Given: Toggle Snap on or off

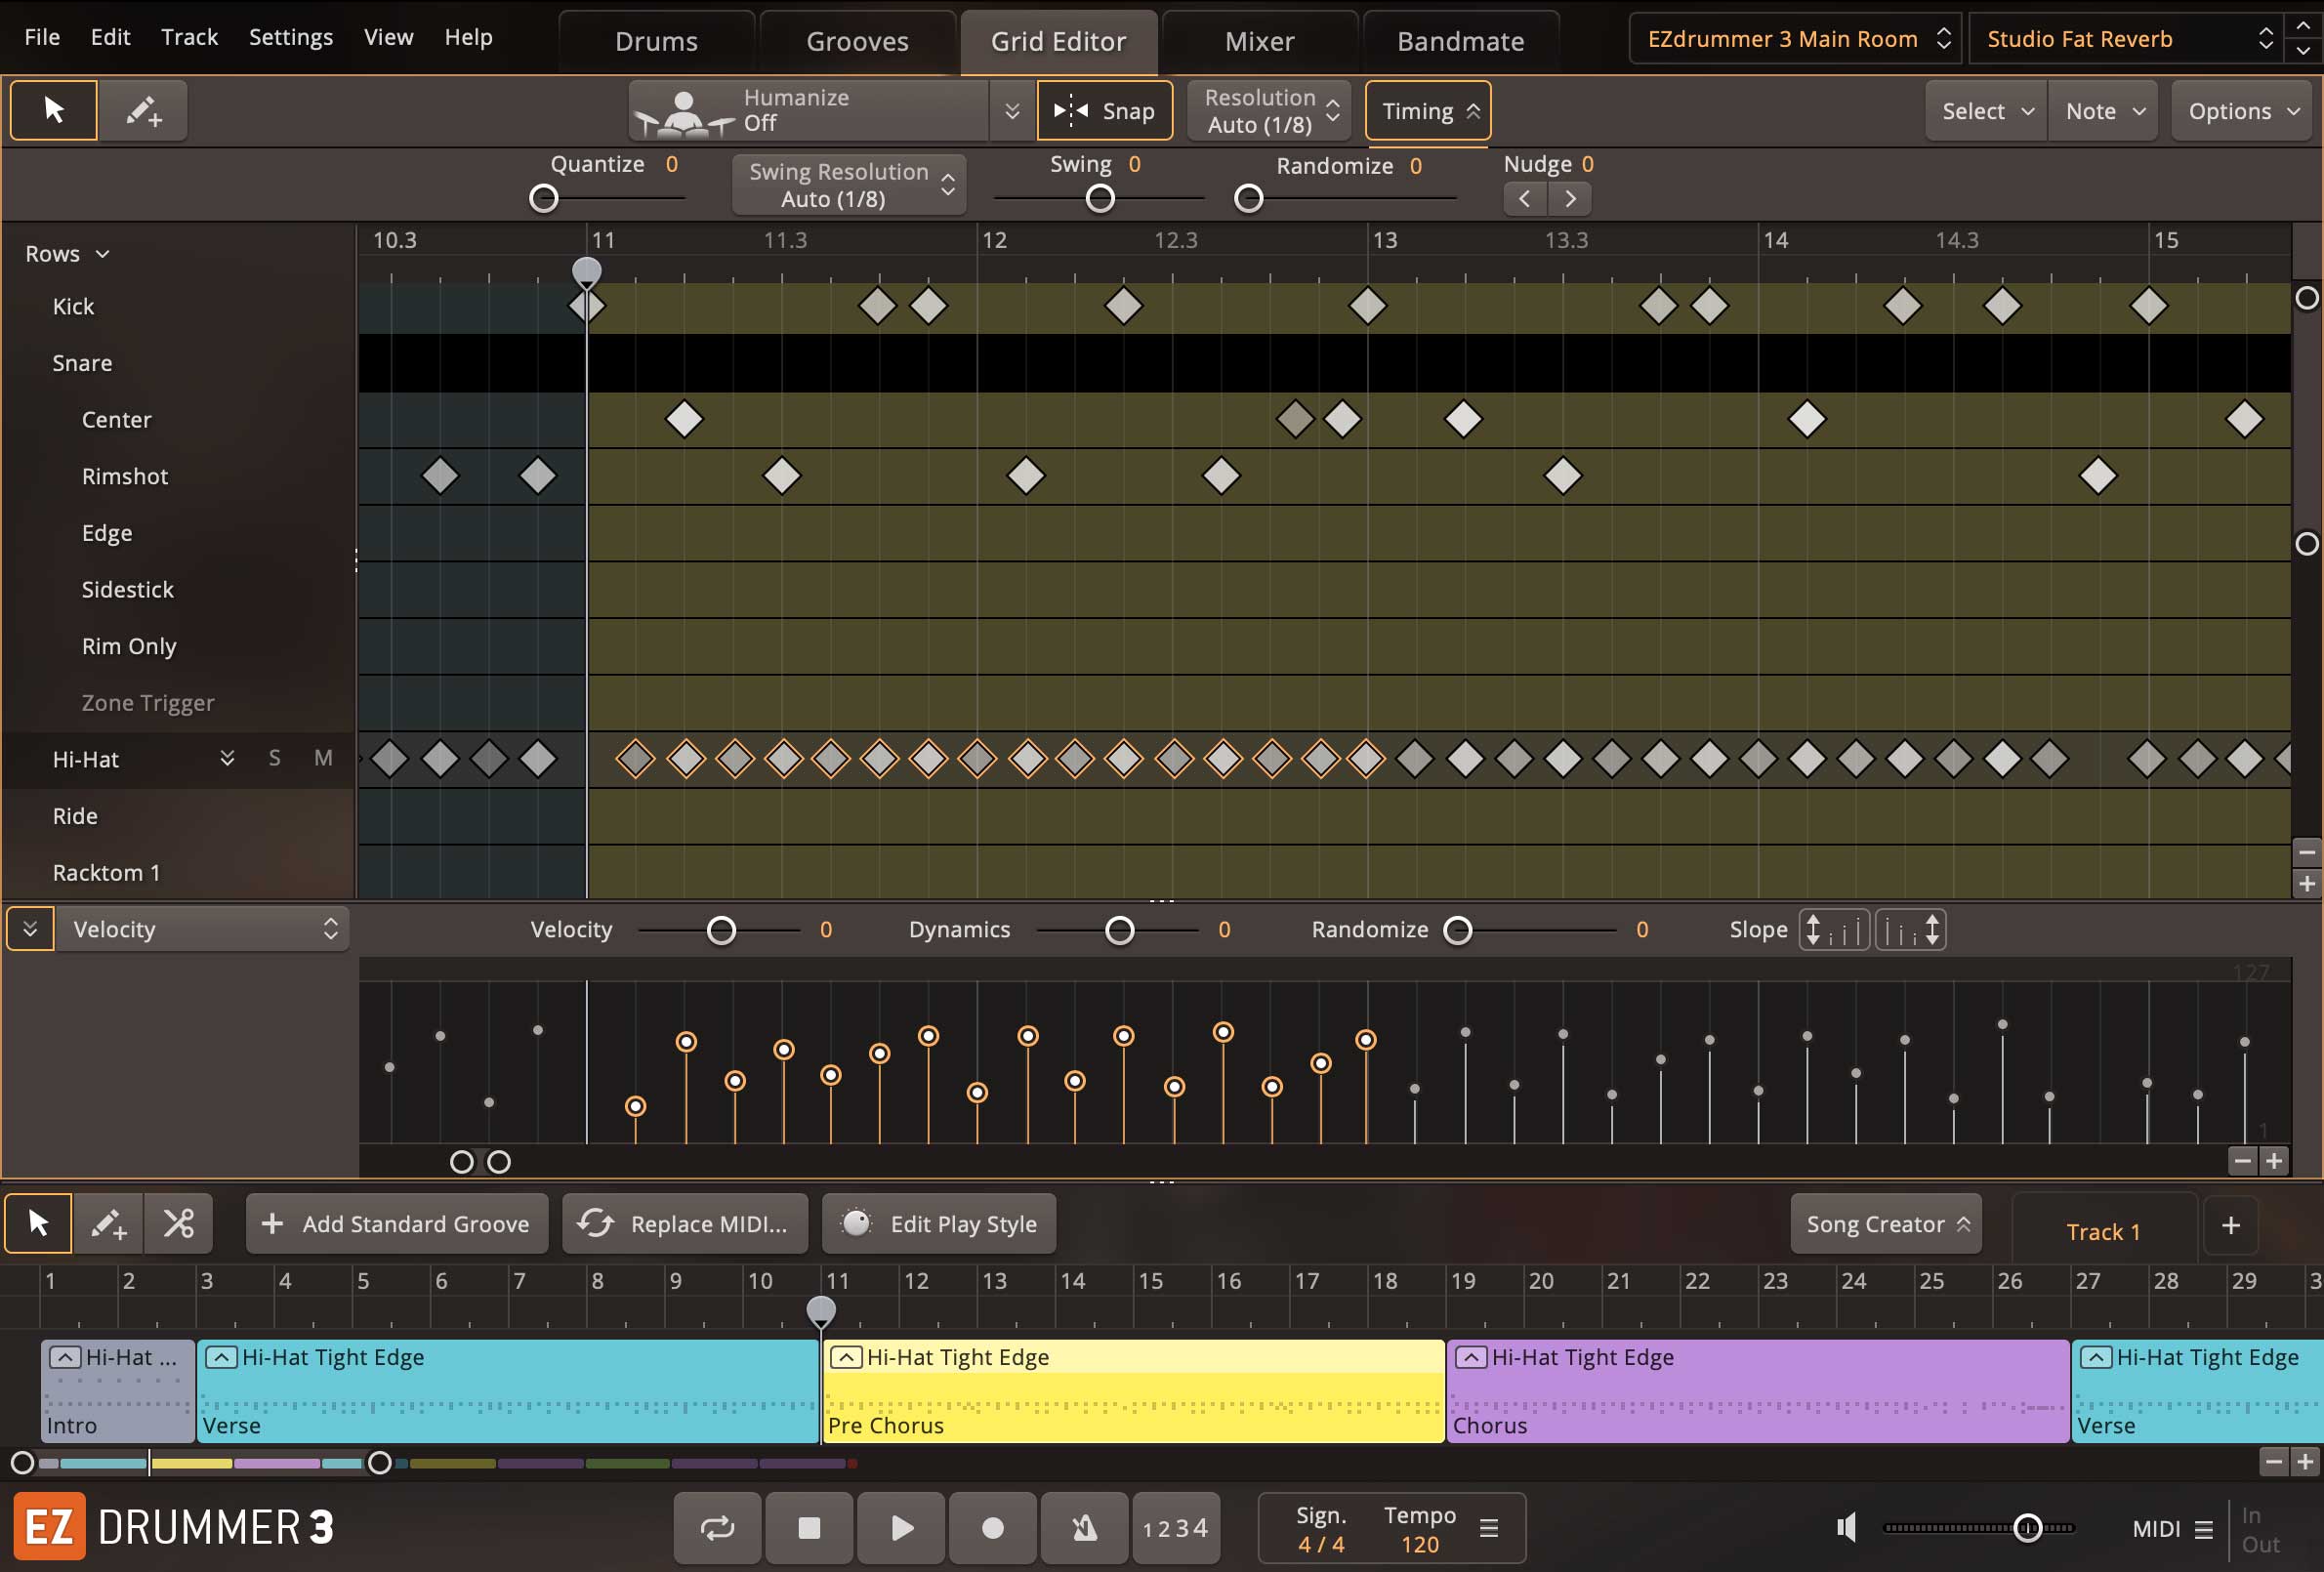Looking at the screenshot, I should [1104, 110].
